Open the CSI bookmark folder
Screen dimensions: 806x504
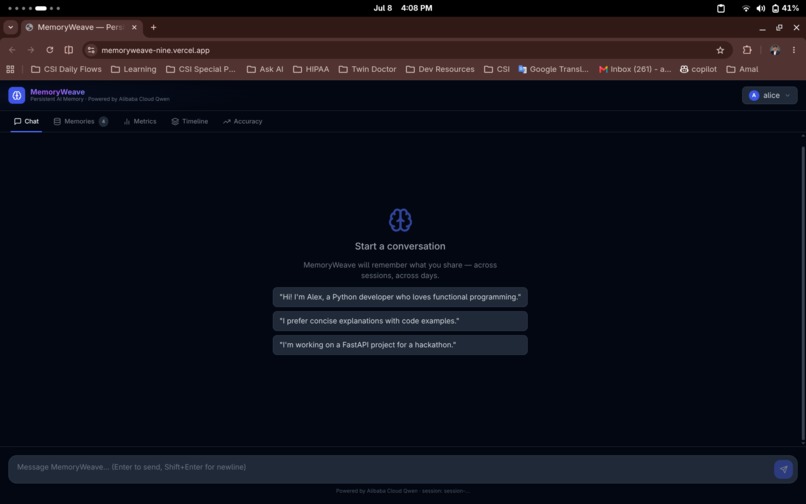click(x=497, y=69)
